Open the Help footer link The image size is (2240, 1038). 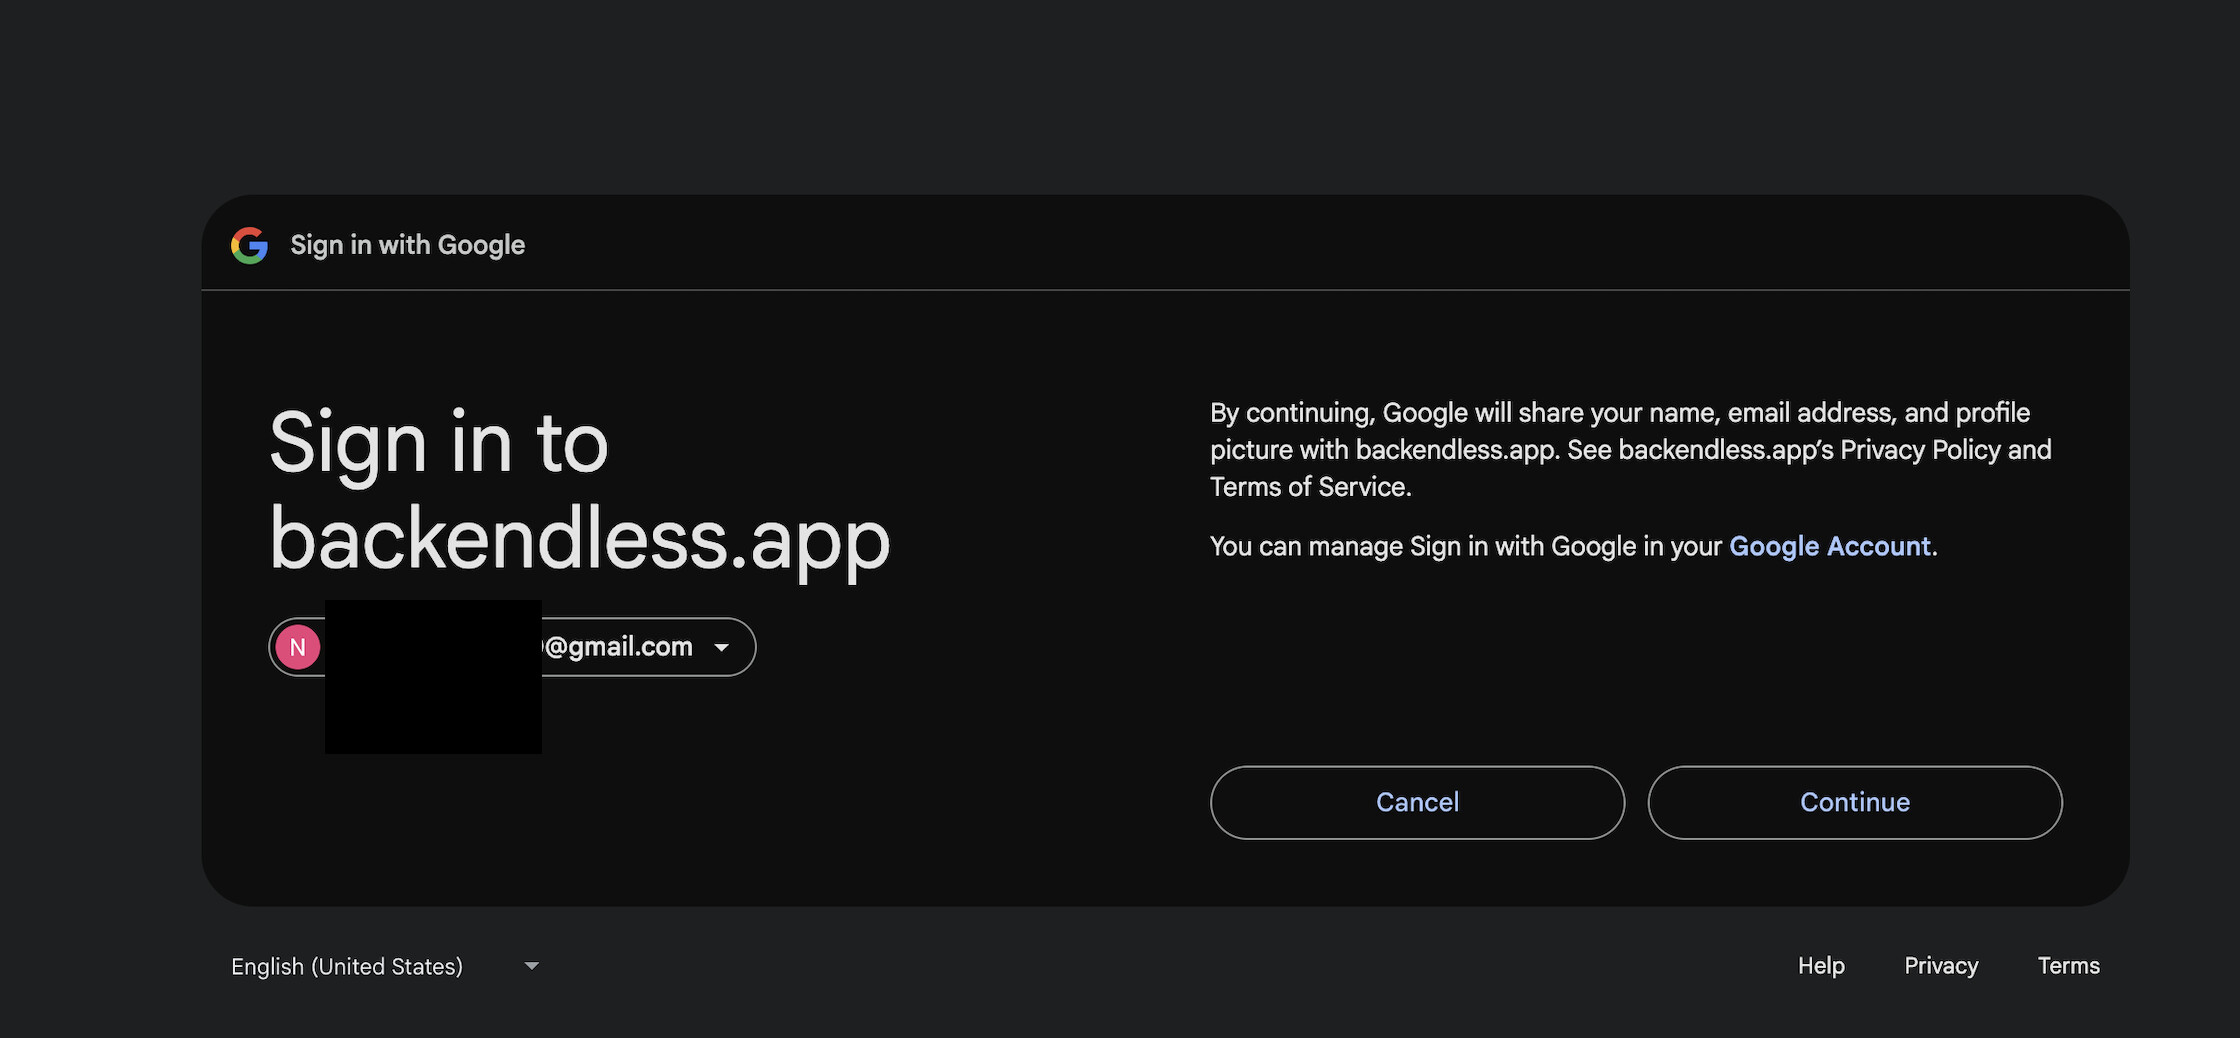[1821, 965]
